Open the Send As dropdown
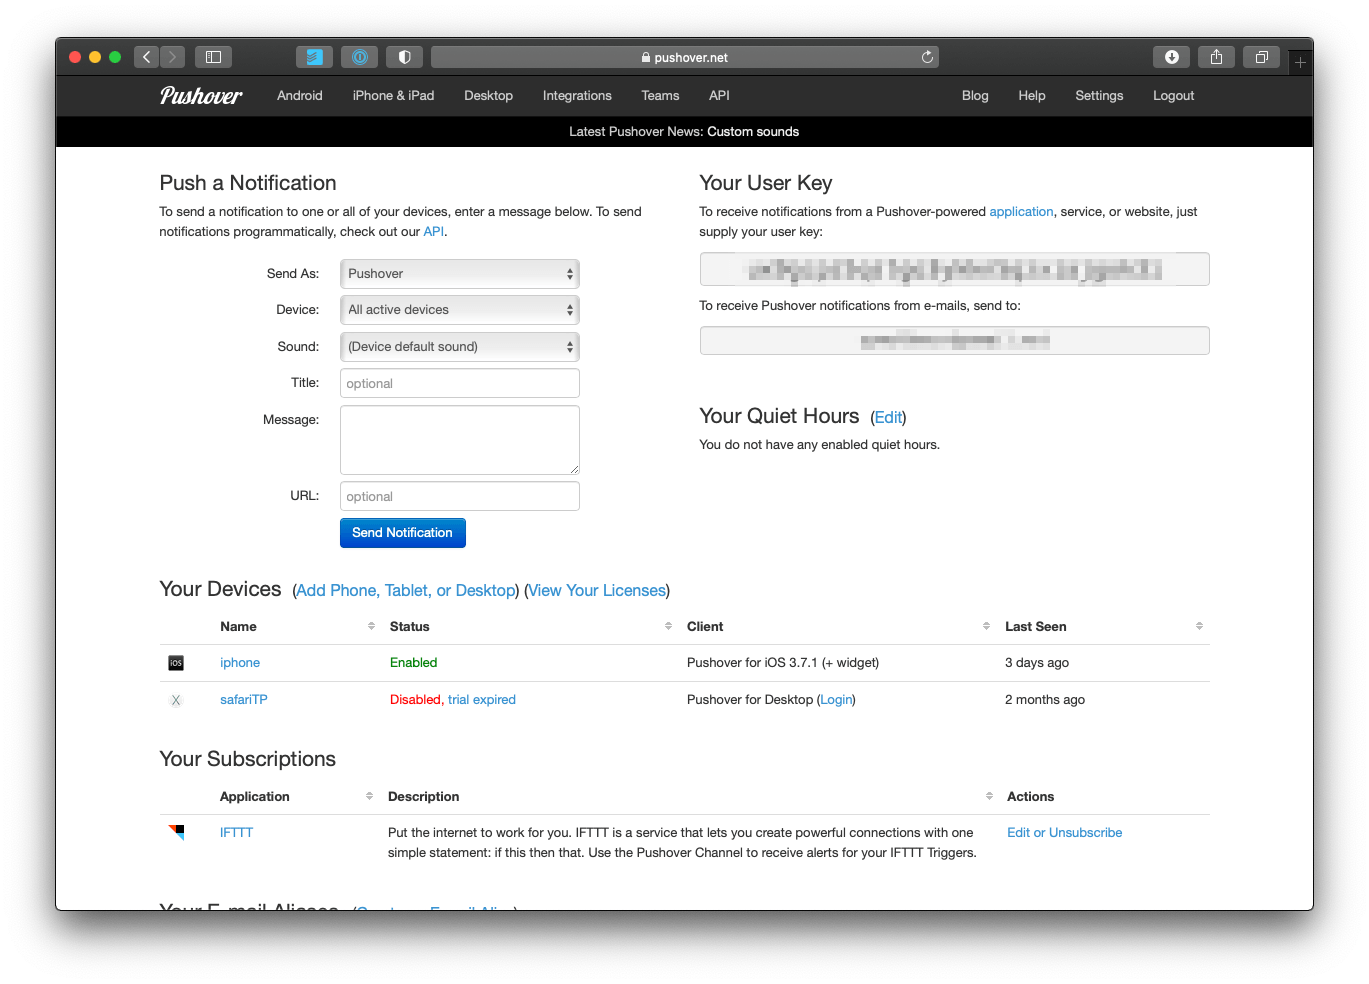Image resolution: width=1369 pixels, height=984 pixels. pos(460,273)
